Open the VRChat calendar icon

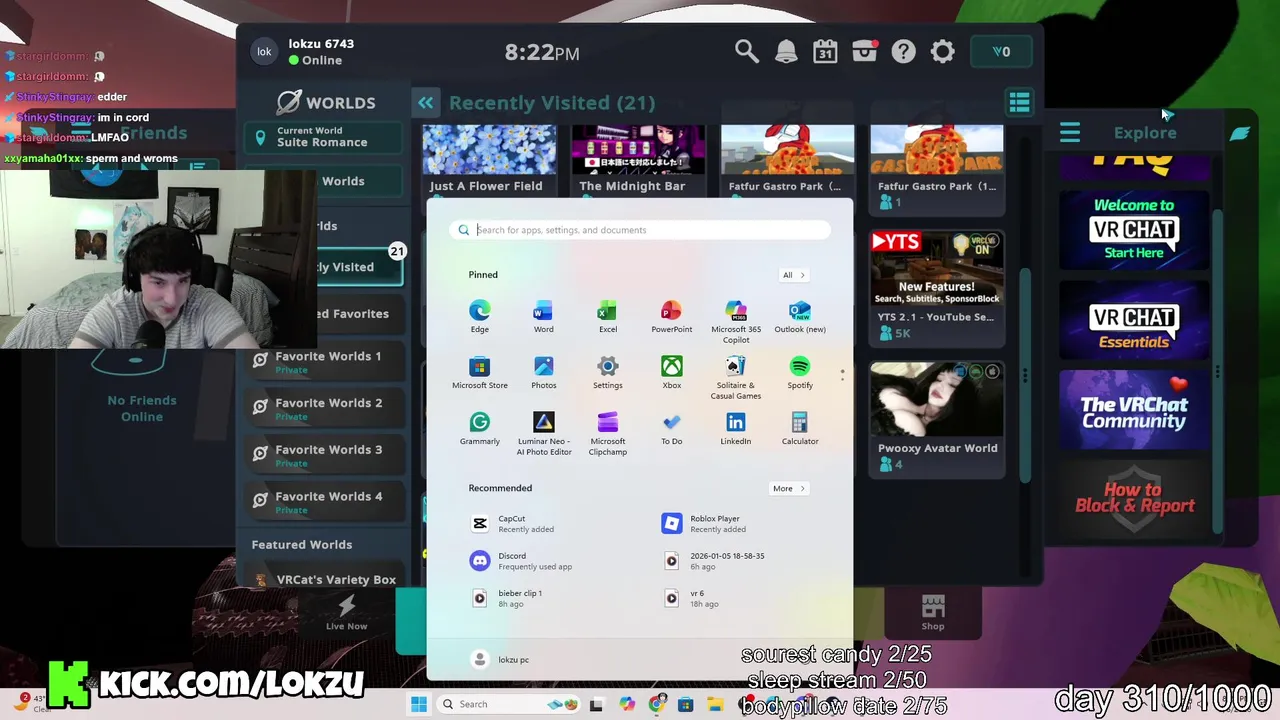[x=825, y=52]
